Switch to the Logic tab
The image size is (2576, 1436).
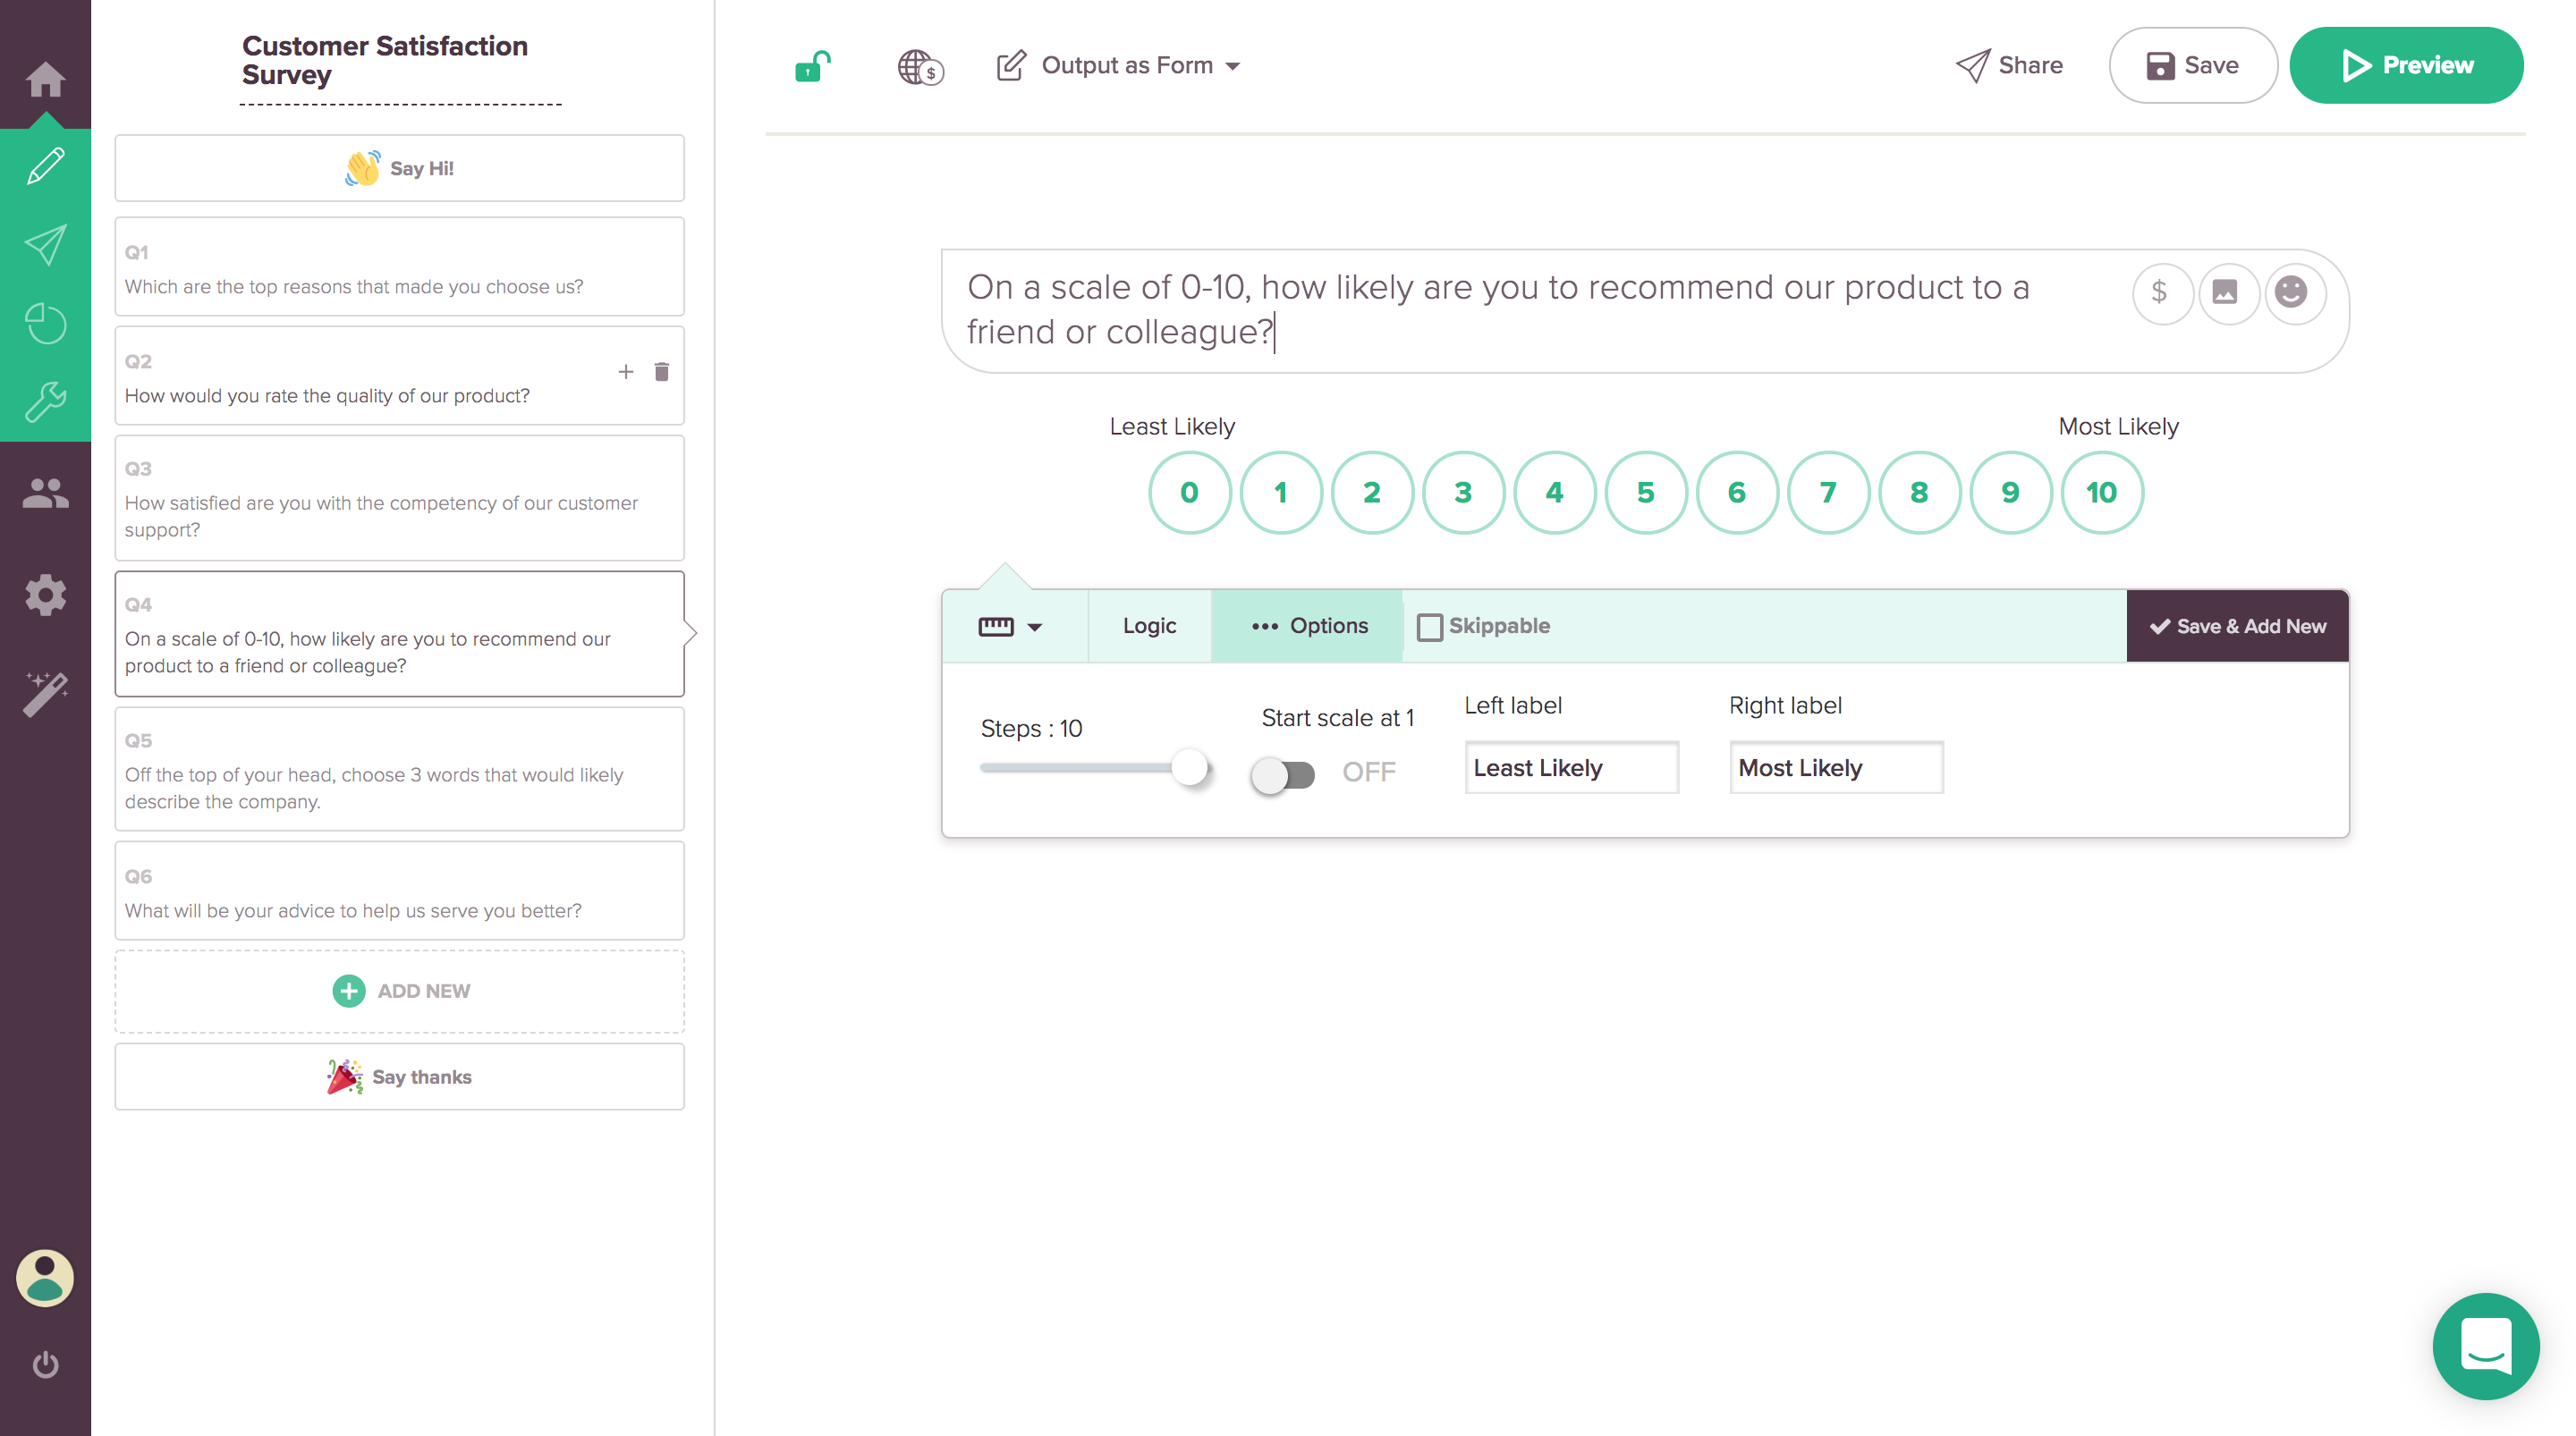tap(1149, 626)
